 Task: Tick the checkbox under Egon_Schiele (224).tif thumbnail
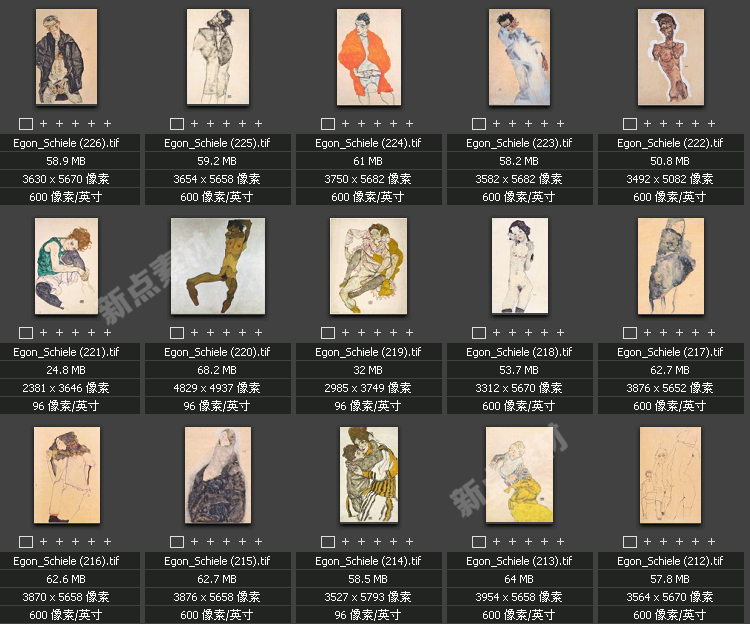tap(328, 124)
